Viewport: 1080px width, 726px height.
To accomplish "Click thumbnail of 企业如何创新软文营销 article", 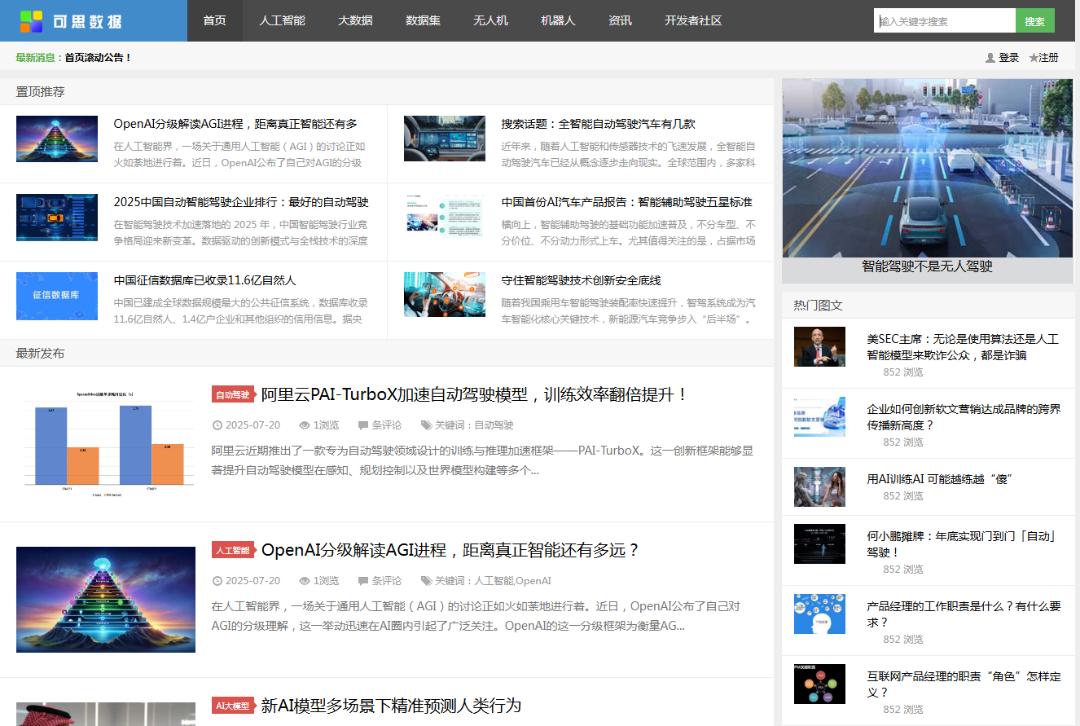I will click(820, 417).
